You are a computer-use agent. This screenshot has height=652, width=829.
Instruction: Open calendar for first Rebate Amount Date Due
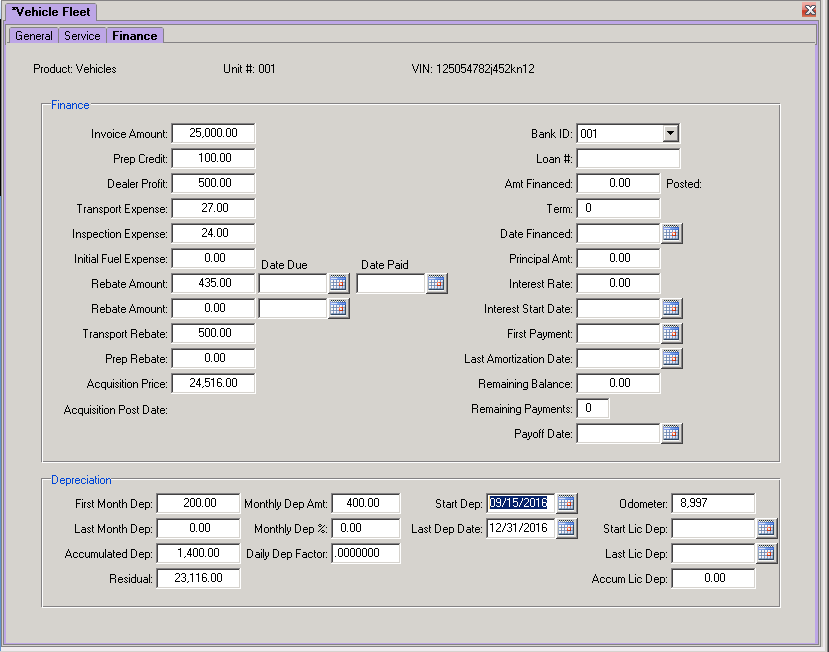point(338,283)
